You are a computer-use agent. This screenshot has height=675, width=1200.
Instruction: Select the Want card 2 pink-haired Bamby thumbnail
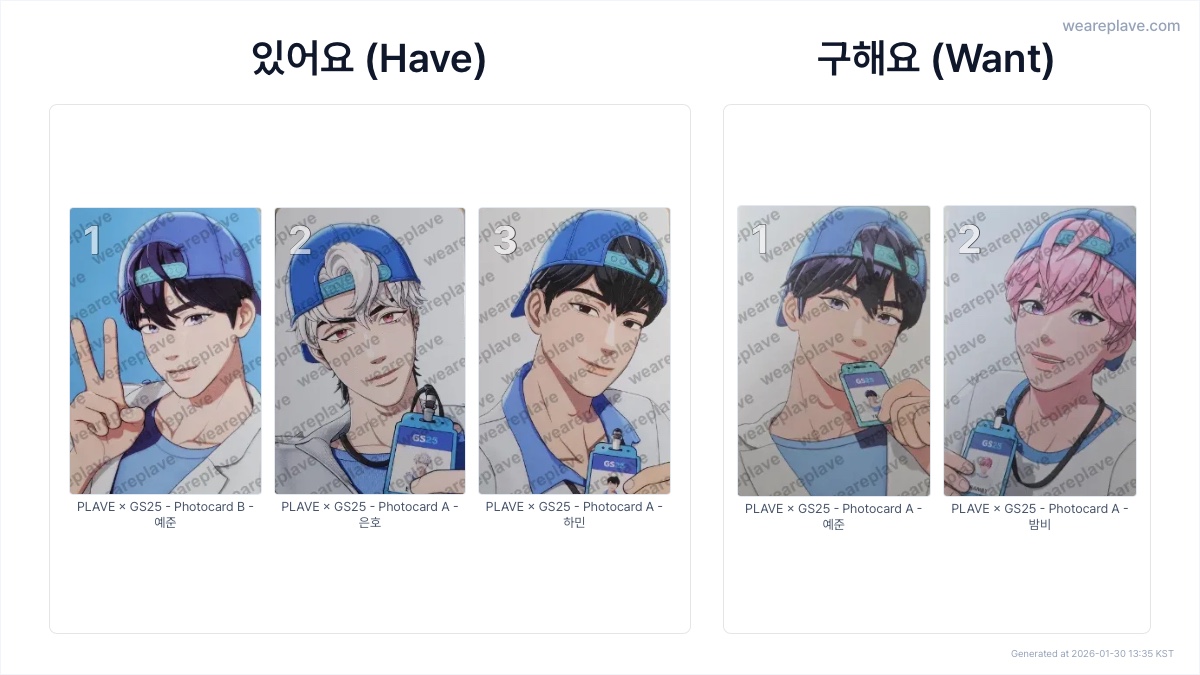click(x=1040, y=351)
